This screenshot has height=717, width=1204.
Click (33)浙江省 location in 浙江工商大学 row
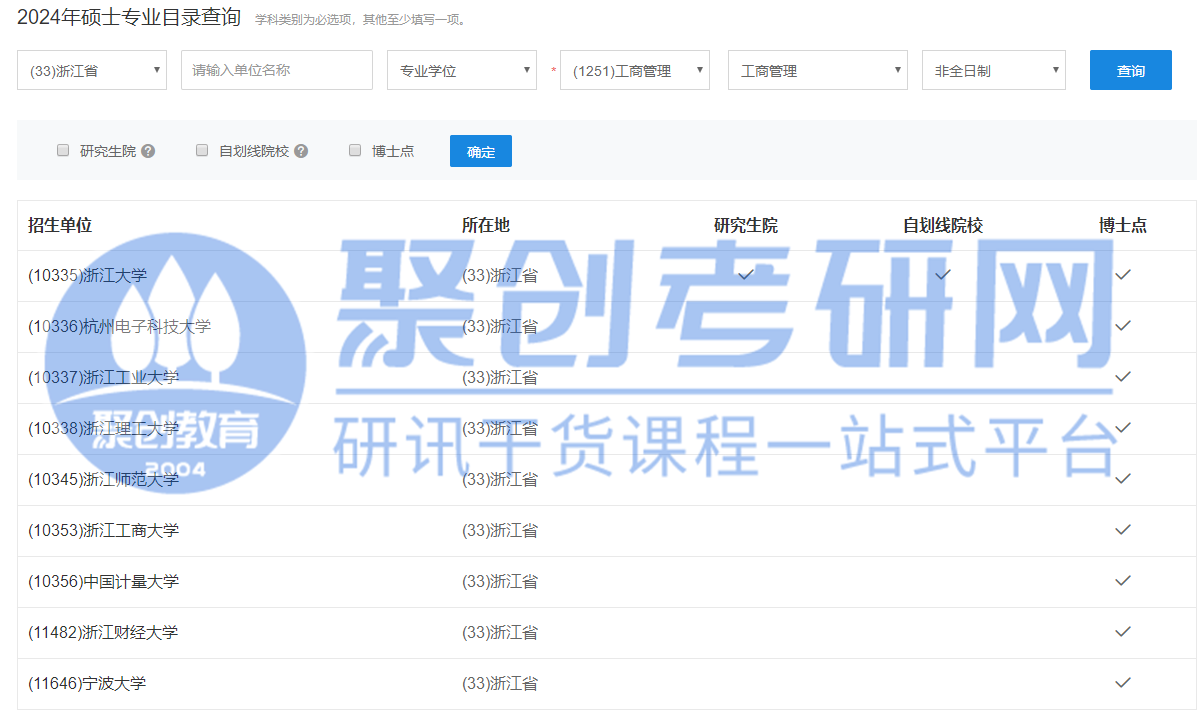click(500, 531)
